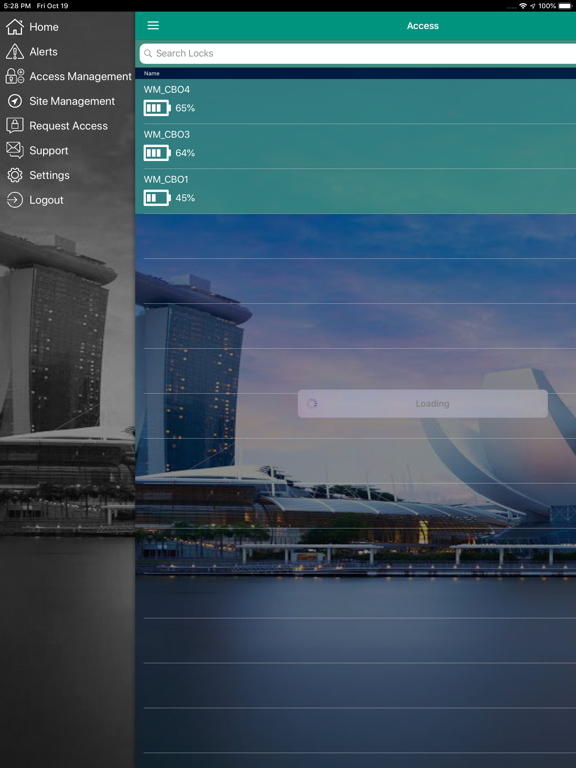Screen dimensions: 576x768
Task: Click the location services arrow icon
Action: (532, 6)
